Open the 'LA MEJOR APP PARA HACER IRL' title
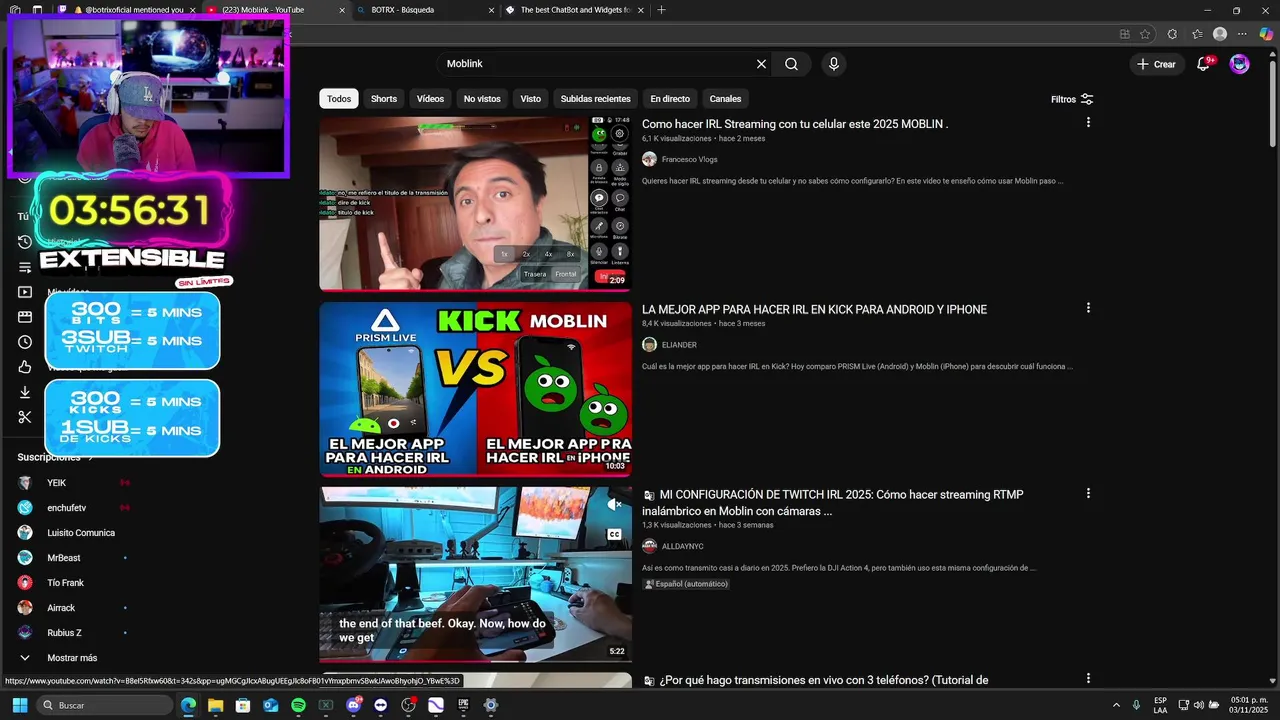Image resolution: width=1280 pixels, height=720 pixels. point(814,310)
